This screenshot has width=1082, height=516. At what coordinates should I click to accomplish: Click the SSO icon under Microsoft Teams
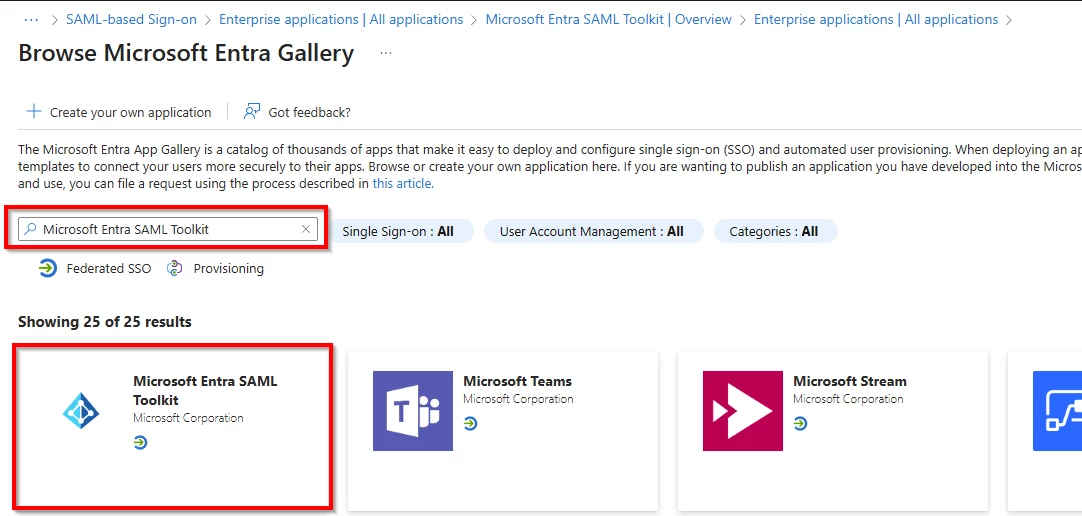[471, 424]
